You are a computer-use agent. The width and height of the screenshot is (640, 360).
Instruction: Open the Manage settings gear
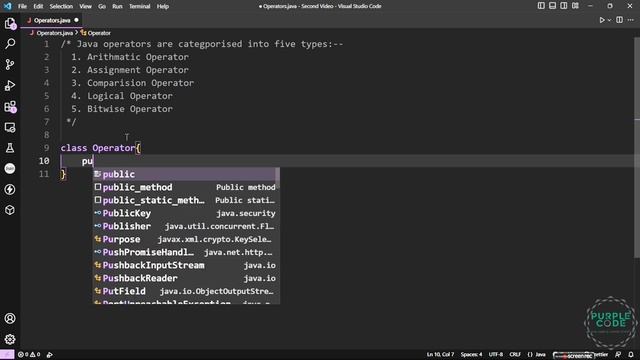tap(10, 339)
